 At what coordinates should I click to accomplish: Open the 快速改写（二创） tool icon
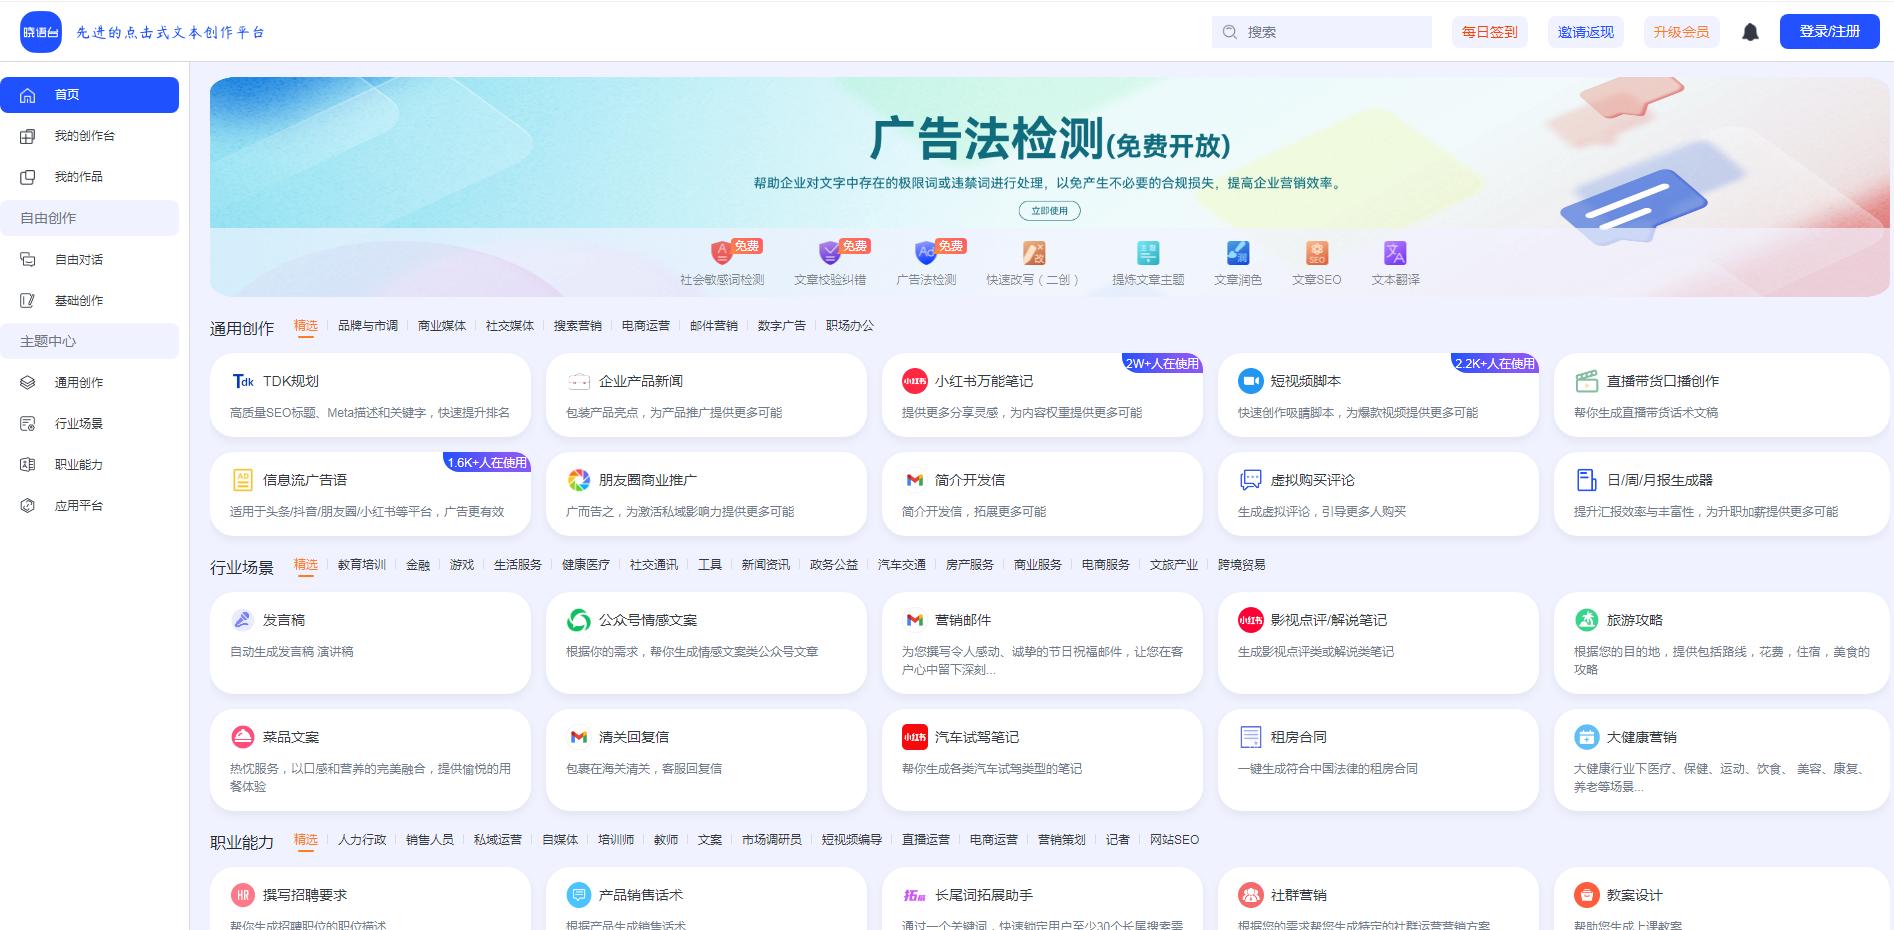(x=1033, y=252)
